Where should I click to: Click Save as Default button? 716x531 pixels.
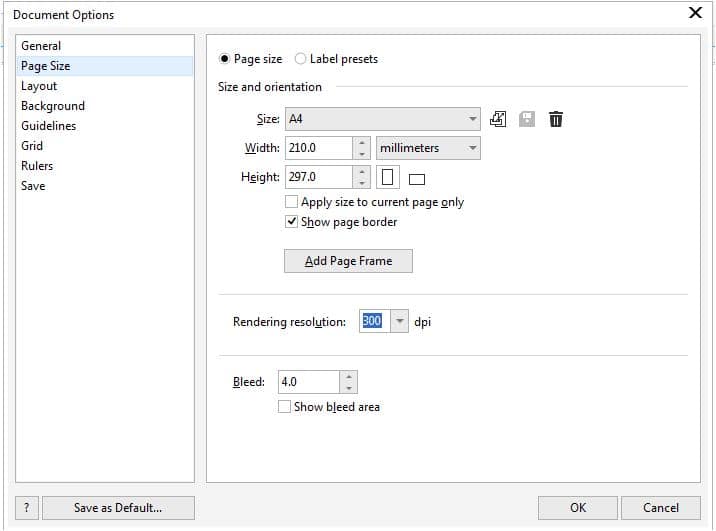click(x=118, y=507)
